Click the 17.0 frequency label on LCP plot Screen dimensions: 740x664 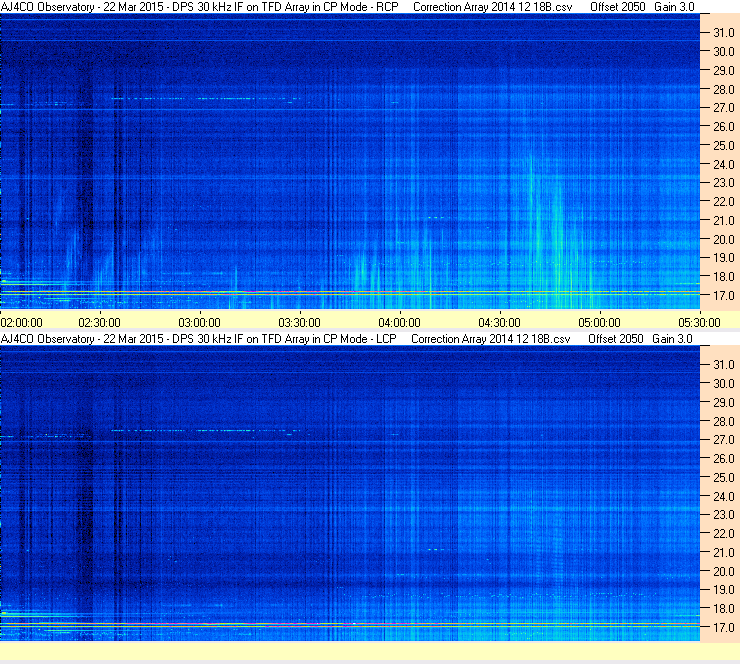(x=723, y=628)
